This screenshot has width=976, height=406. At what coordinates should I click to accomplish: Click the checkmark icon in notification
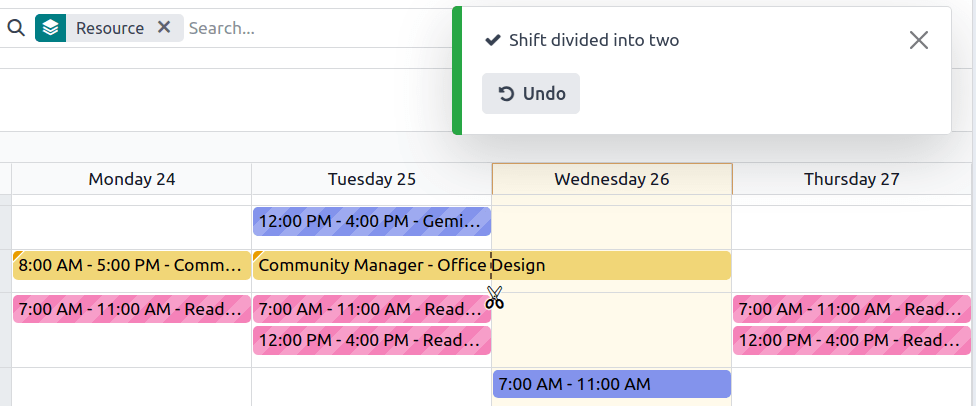[x=492, y=40]
